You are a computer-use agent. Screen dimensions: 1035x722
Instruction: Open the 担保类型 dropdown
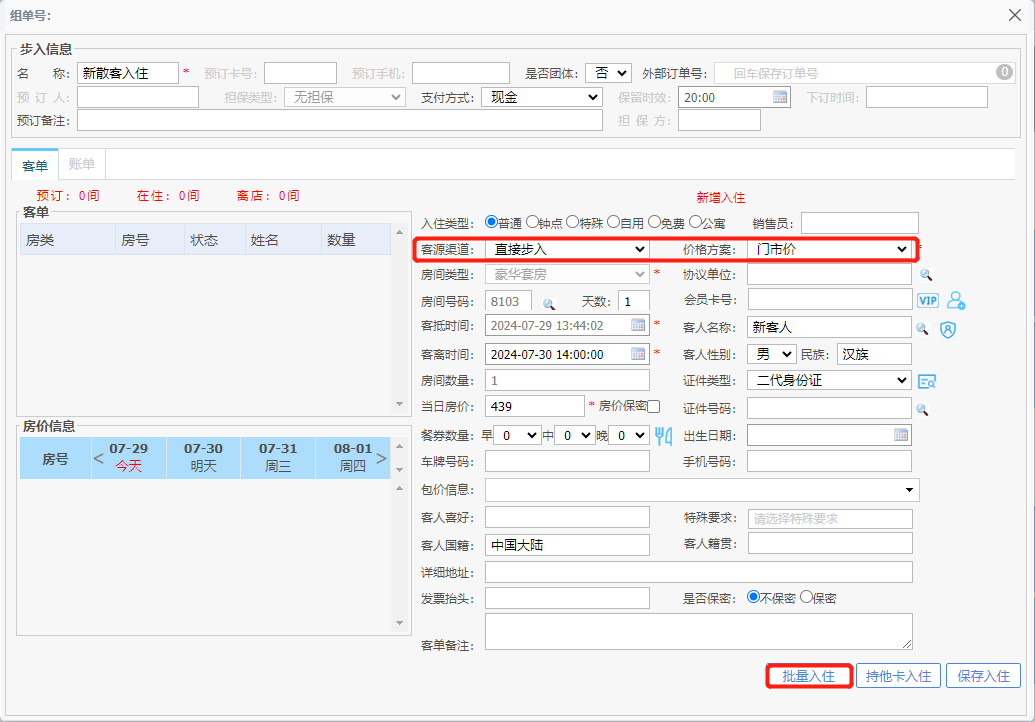click(345, 97)
